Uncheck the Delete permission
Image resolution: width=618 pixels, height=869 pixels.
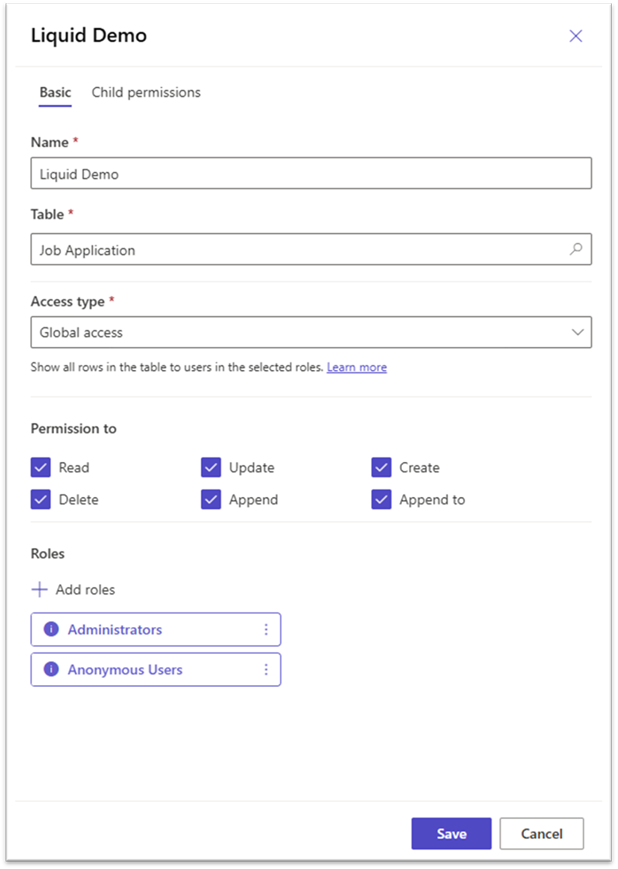pyautogui.click(x=40, y=499)
